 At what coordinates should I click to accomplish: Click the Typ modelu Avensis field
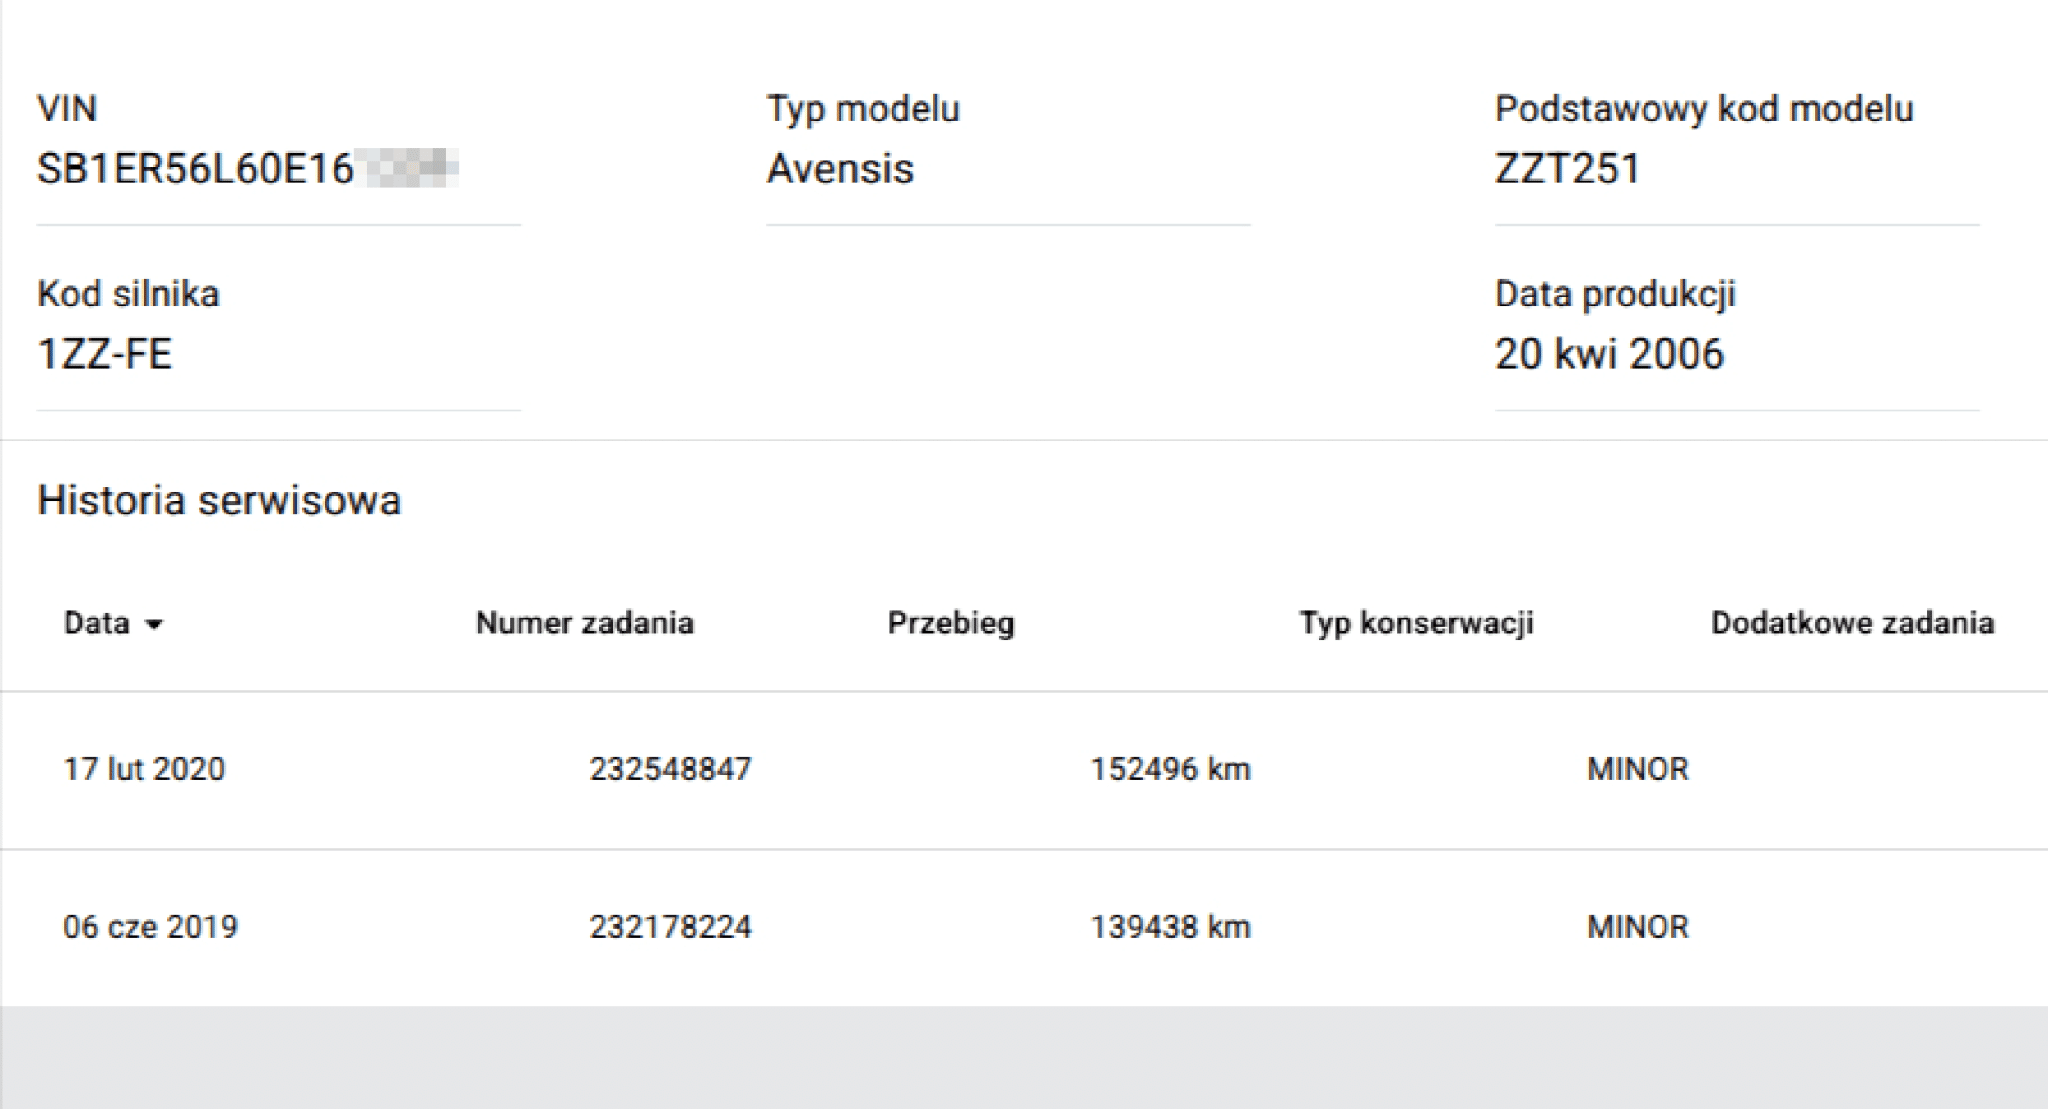pyautogui.click(x=840, y=169)
